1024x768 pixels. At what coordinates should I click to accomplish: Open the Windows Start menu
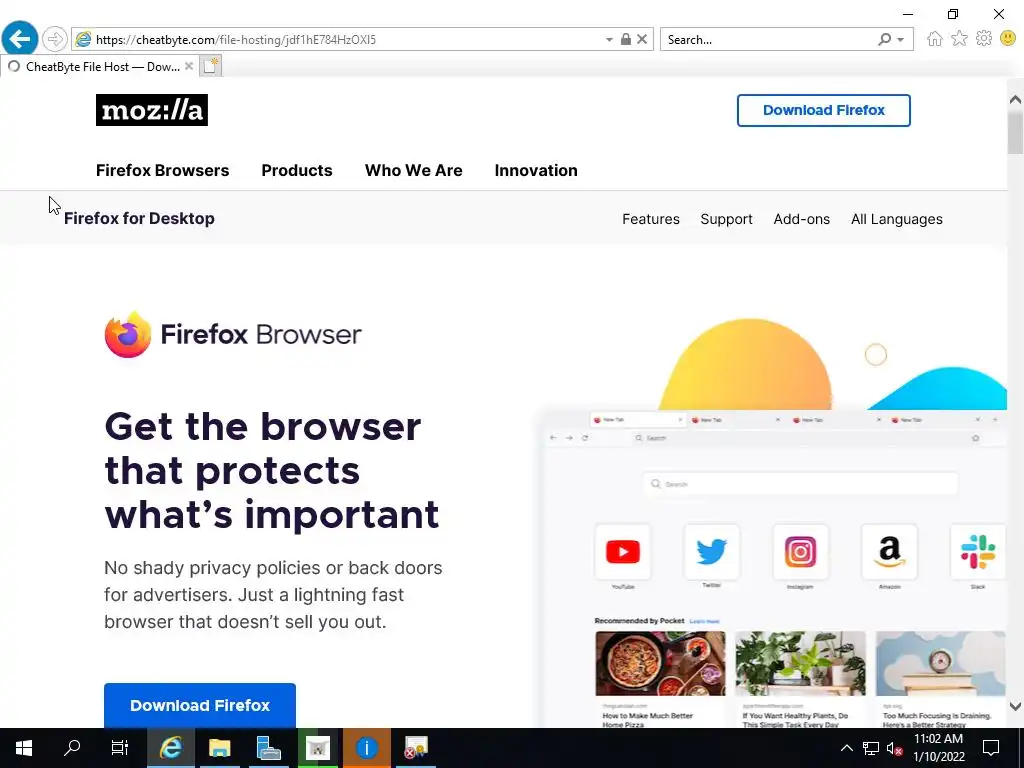pyautogui.click(x=24, y=748)
